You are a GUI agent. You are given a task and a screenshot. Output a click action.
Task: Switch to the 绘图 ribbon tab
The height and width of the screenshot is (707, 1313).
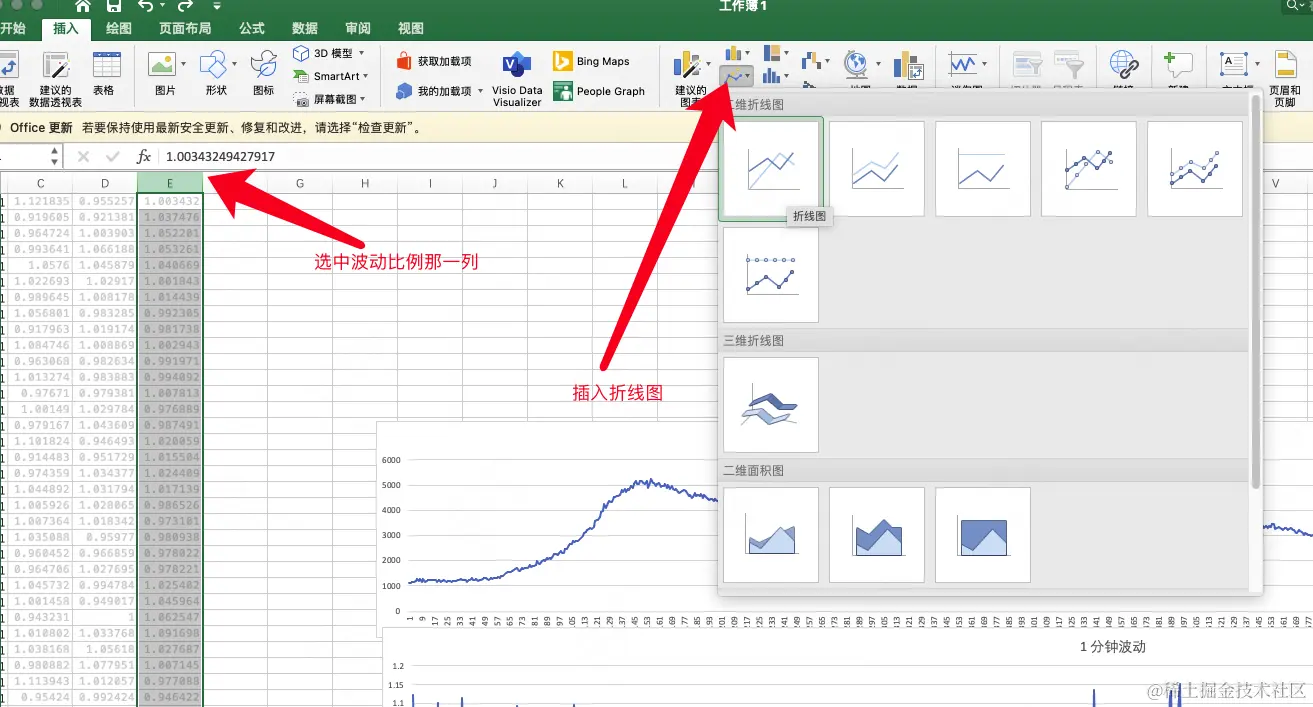coord(119,29)
